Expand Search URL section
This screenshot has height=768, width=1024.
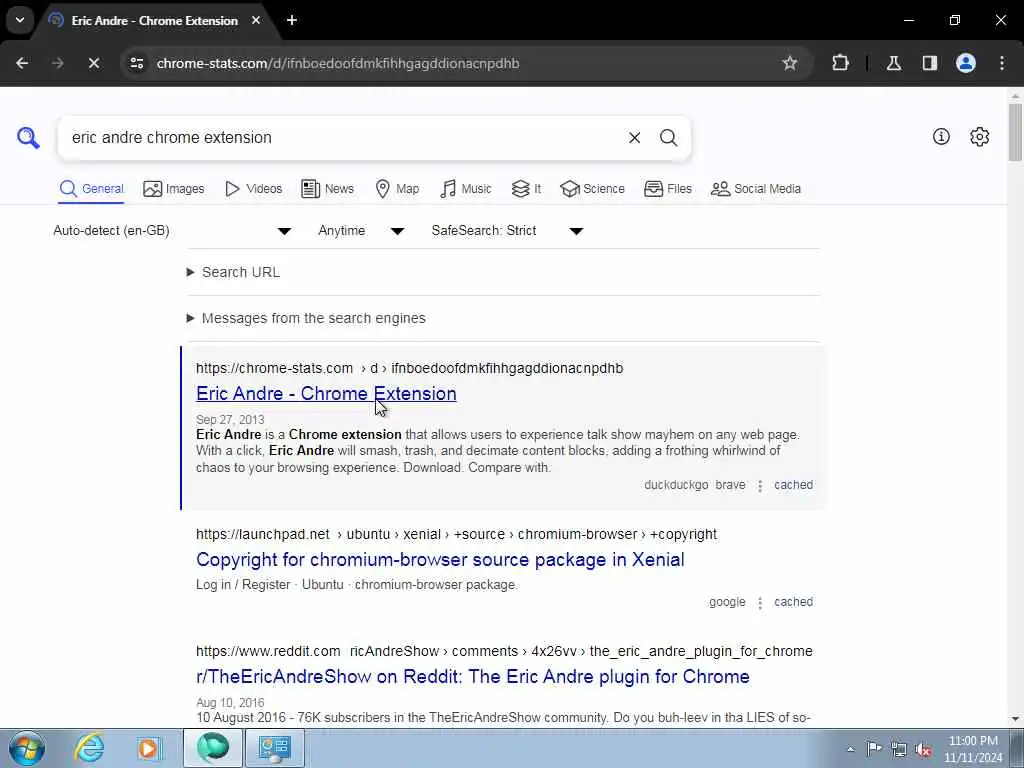click(234, 272)
